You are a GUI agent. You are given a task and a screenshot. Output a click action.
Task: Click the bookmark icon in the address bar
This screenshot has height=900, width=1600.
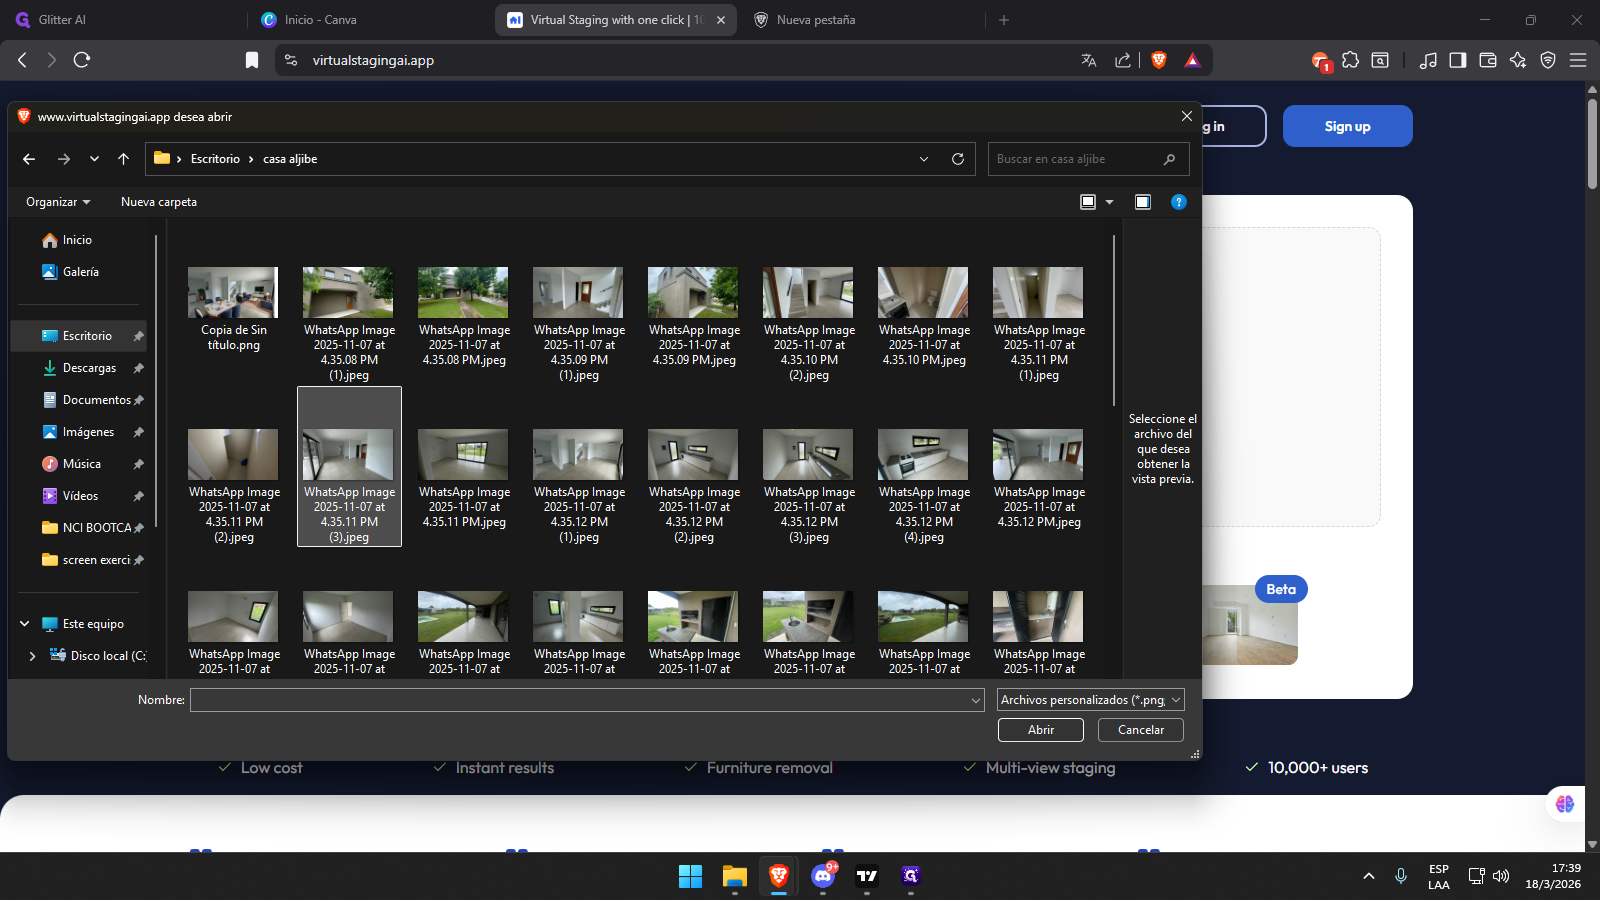(x=252, y=60)
